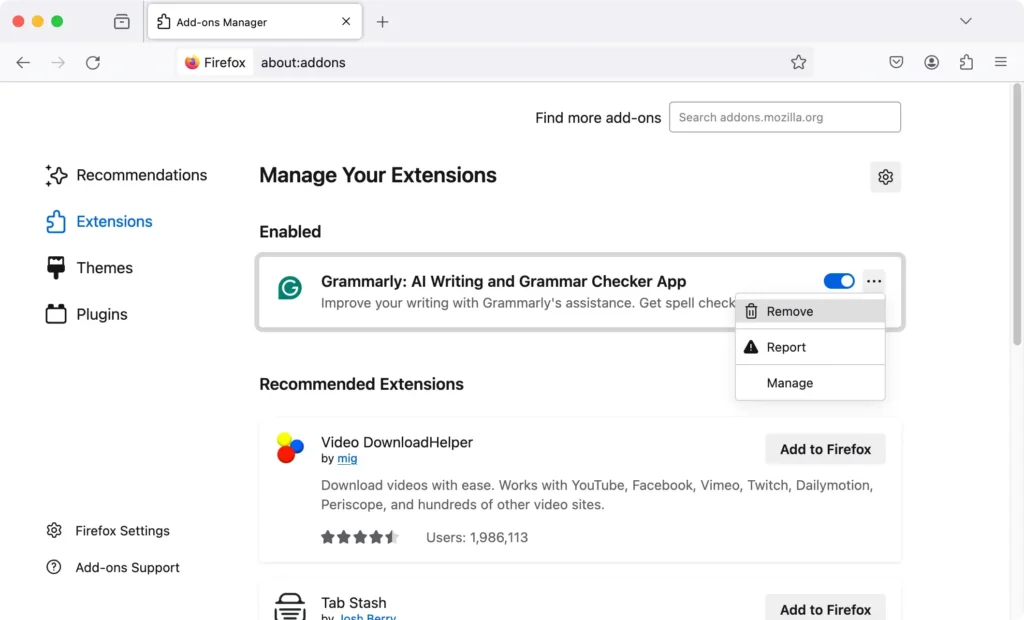Open author link for mig
Image resolution: width=1024 pixels, height=620 pixels.
(346, 458)
